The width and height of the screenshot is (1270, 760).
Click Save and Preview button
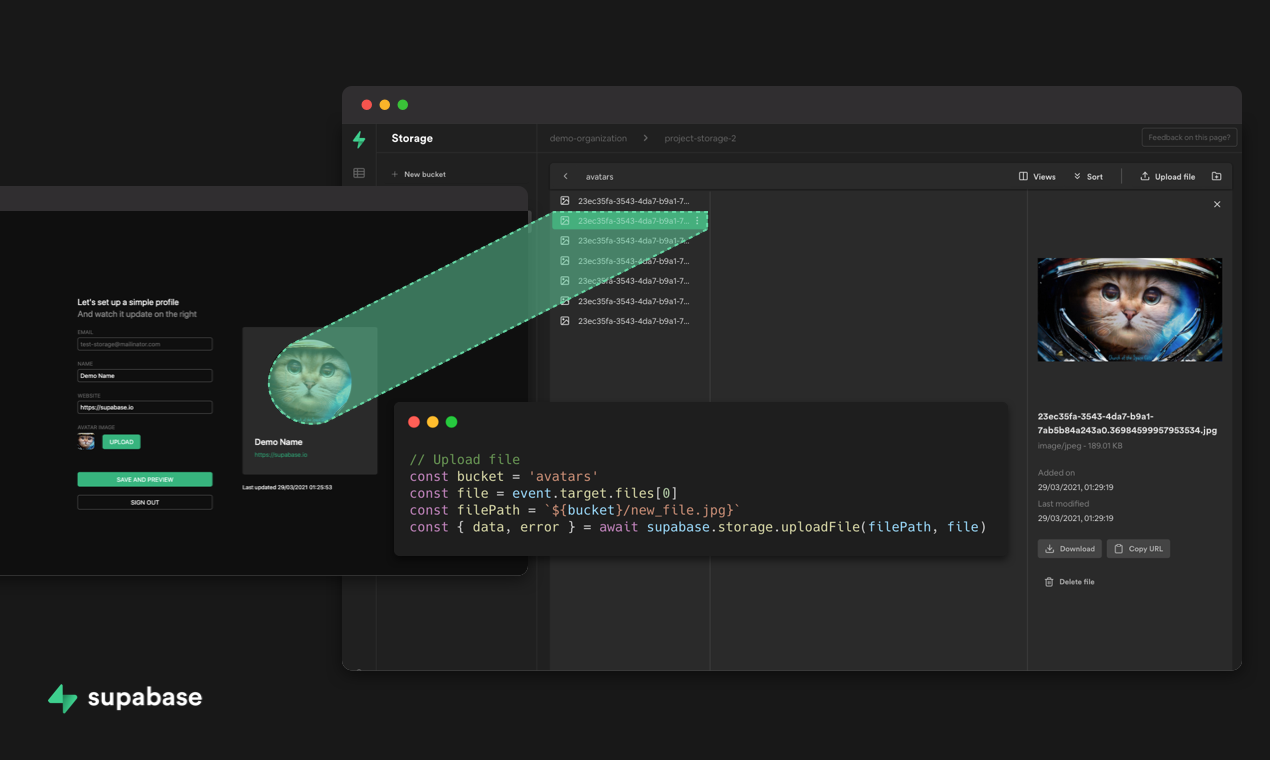click(145, 480)
